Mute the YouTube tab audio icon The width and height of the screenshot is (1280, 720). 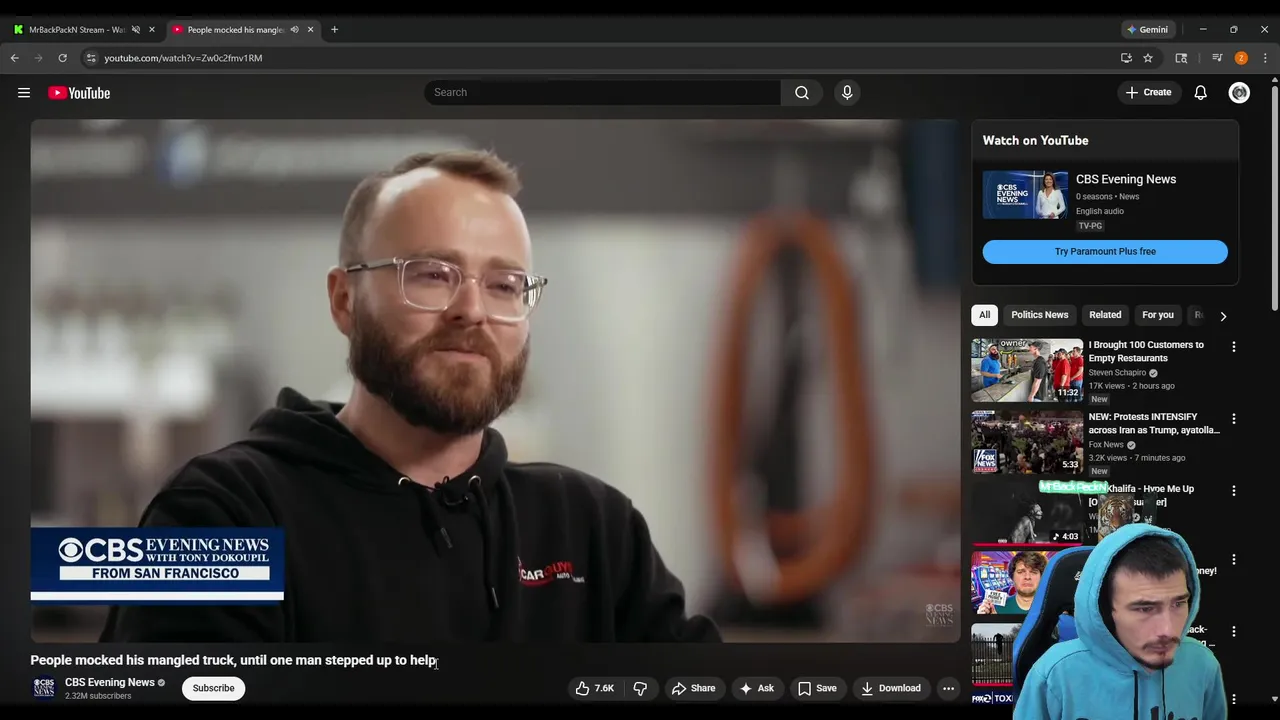tap(294, 30)
